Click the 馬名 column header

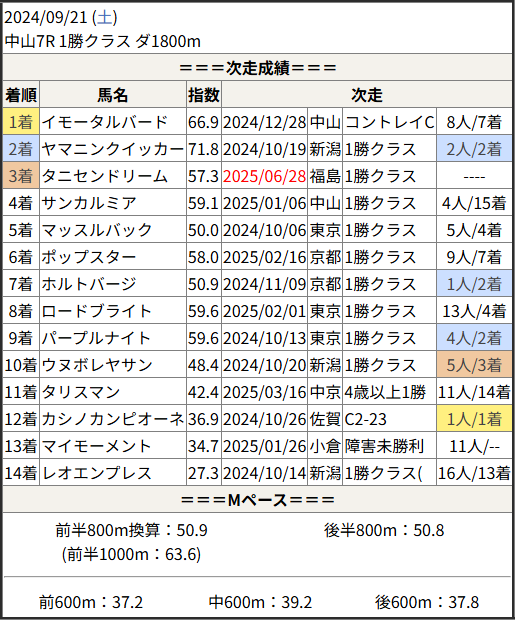(113, 95)
